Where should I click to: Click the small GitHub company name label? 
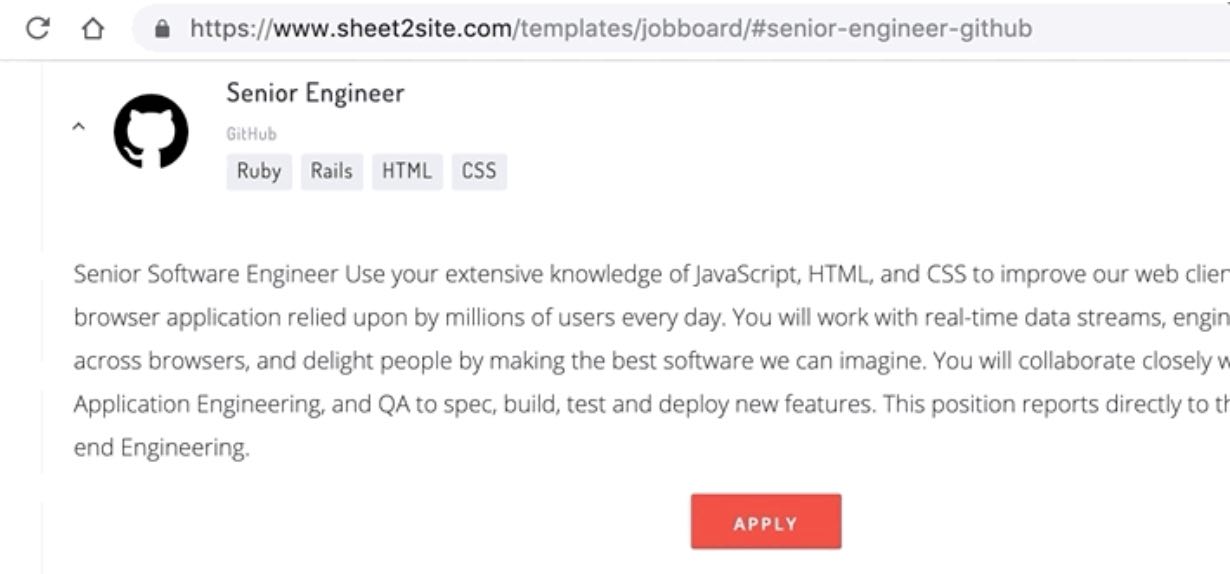(x=251, y=134)
